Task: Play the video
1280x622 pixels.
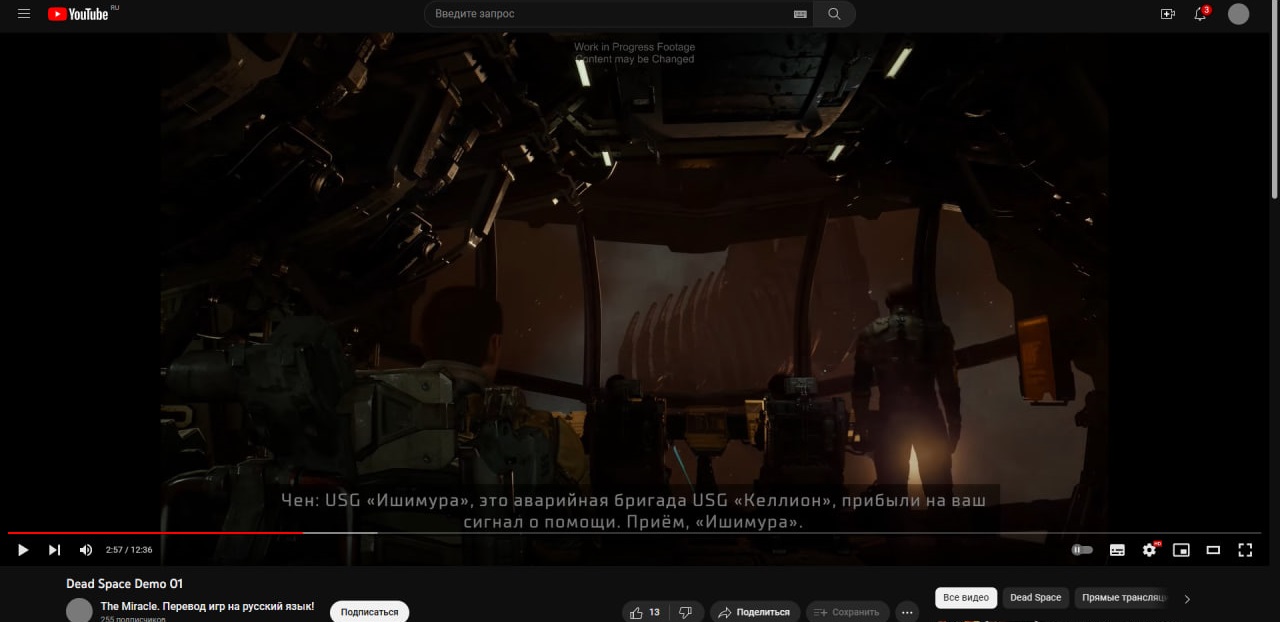Action: point(23,550)
